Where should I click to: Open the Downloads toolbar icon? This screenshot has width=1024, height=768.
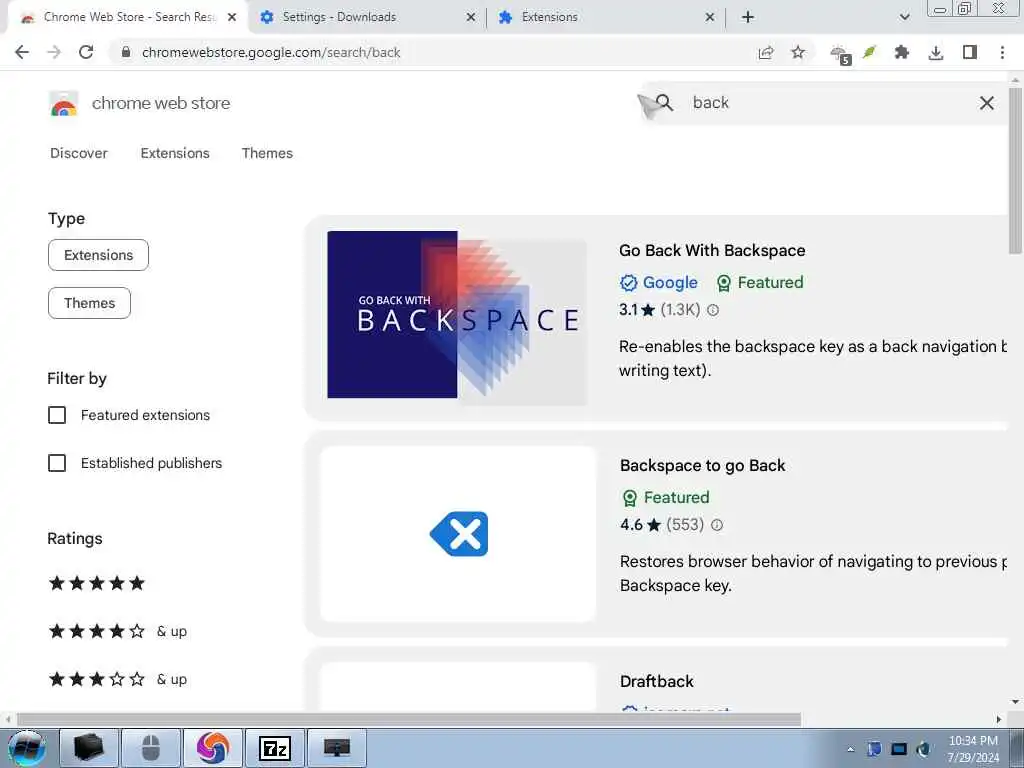pos(936,52)
